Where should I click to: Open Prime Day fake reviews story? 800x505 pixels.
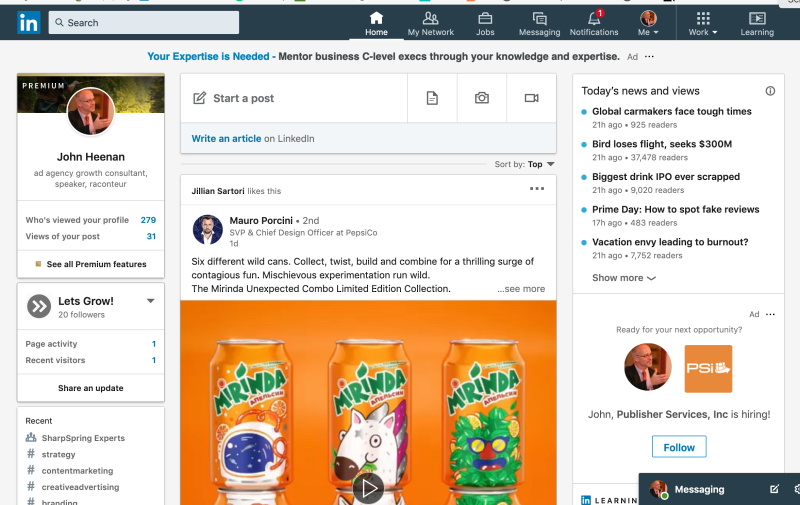point(676,209)
